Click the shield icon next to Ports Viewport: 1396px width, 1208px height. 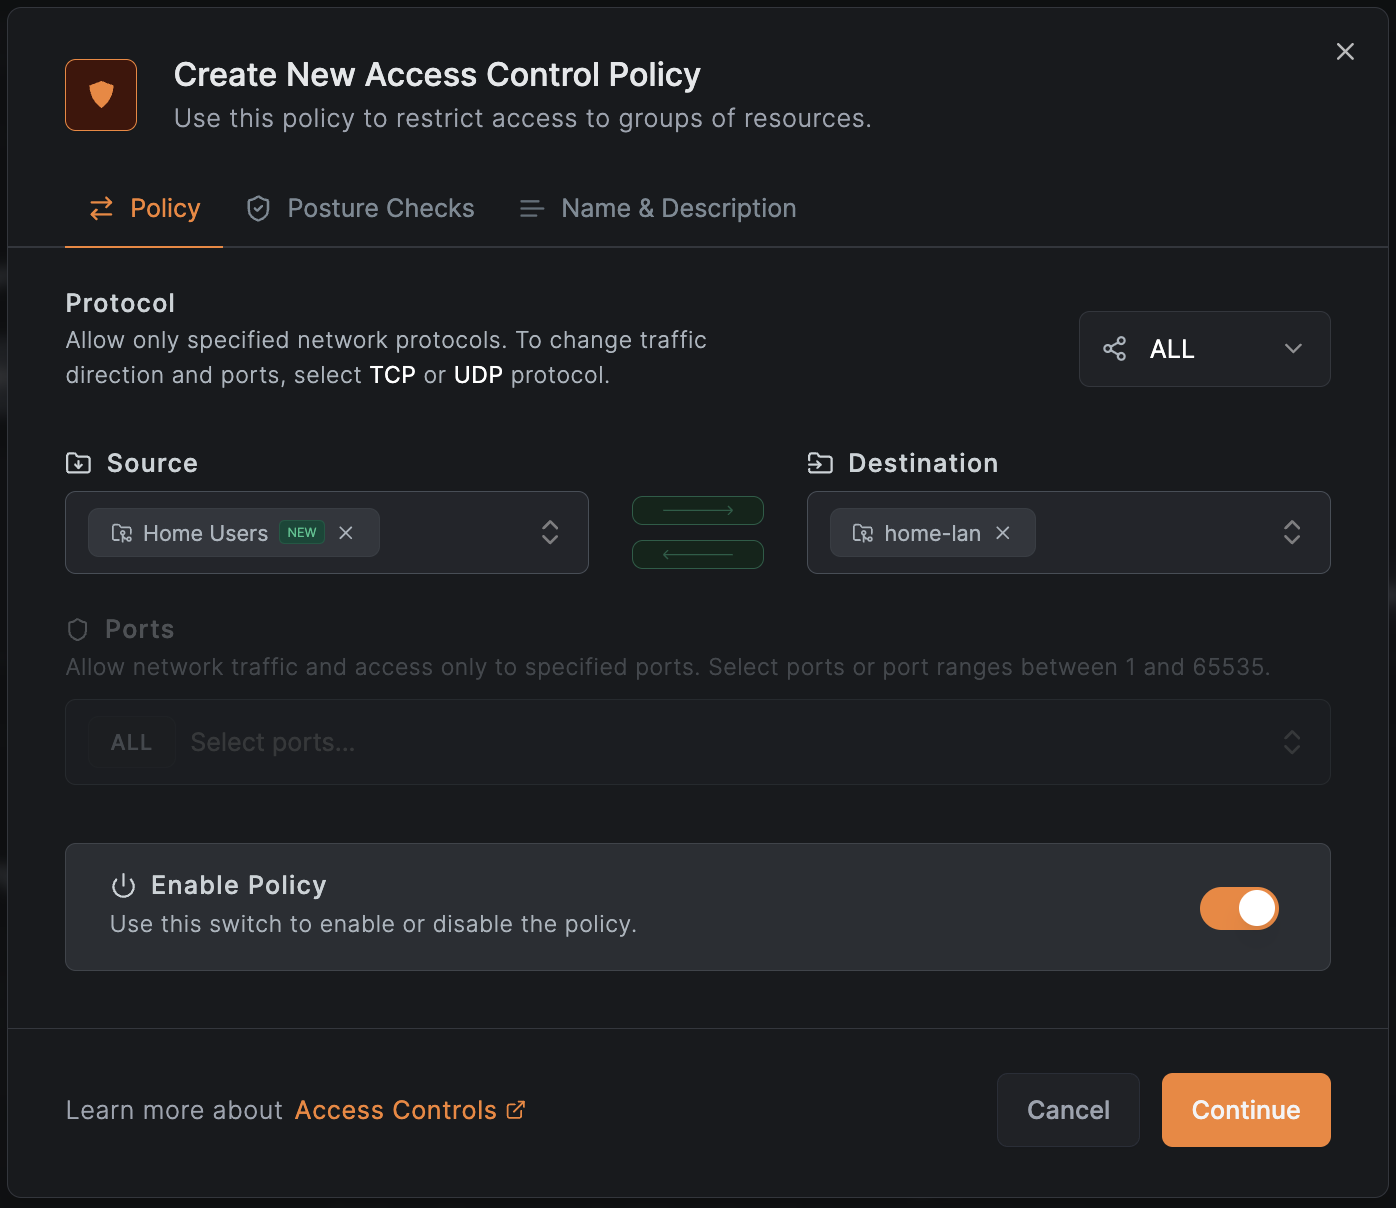pyautogui.click(x=78, y=629)
